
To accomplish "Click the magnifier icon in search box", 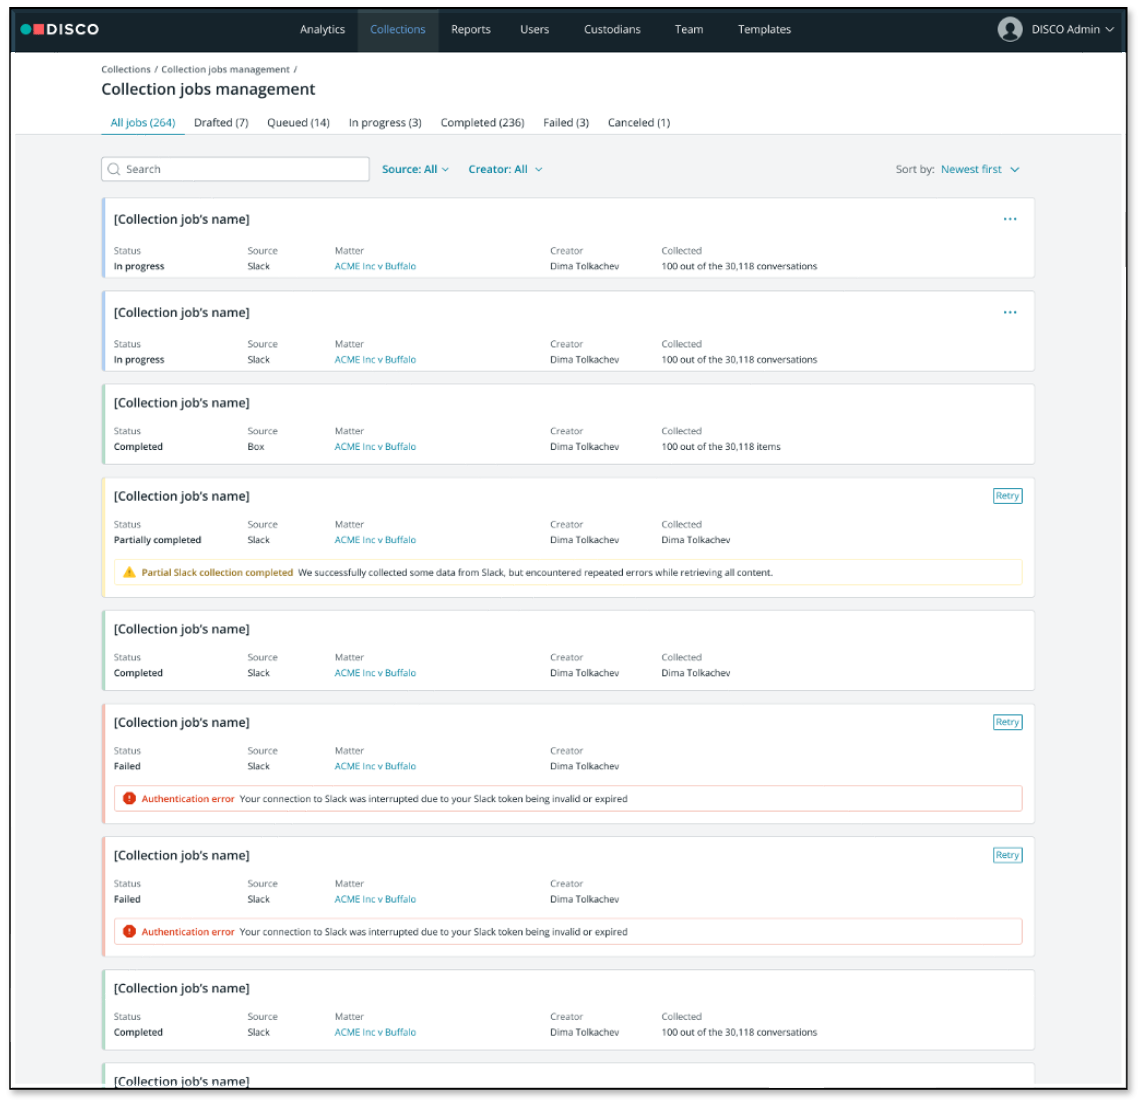I will point(114,170).
